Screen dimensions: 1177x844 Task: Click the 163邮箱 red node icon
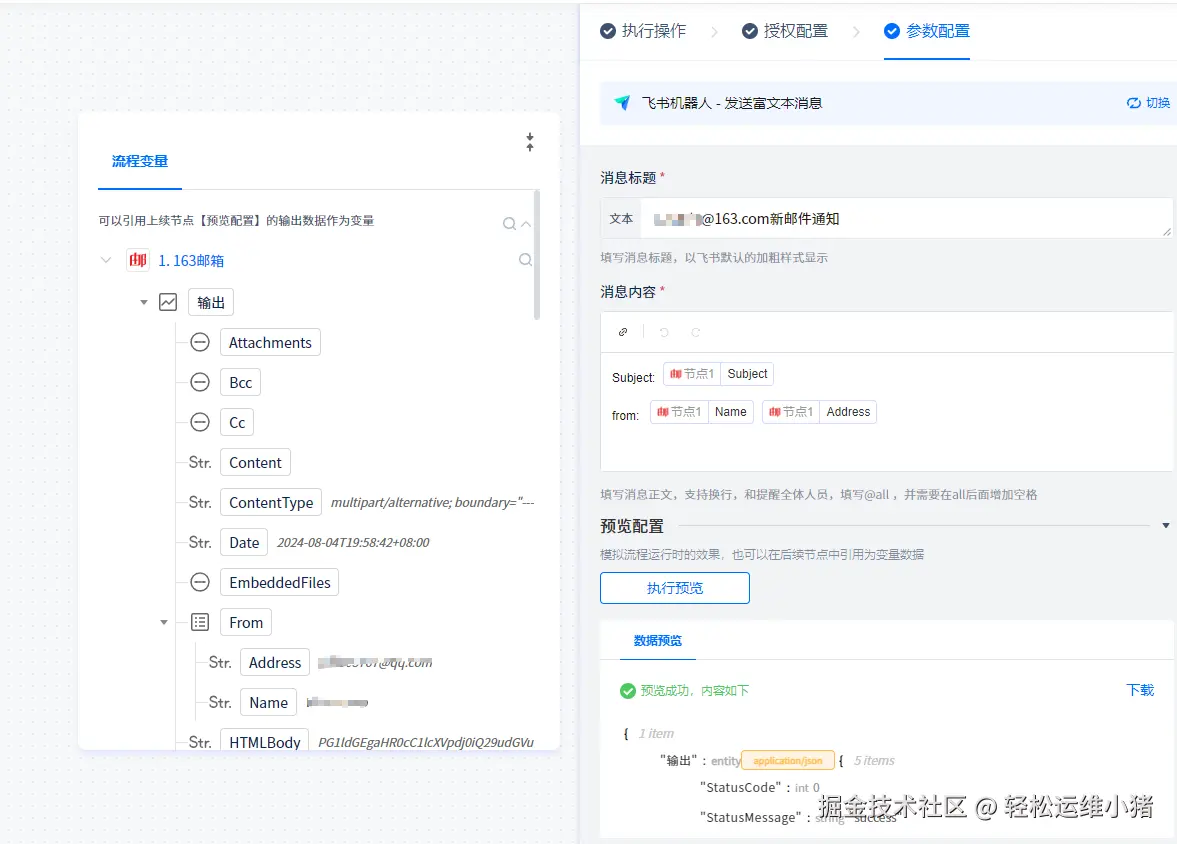(137, 260)
